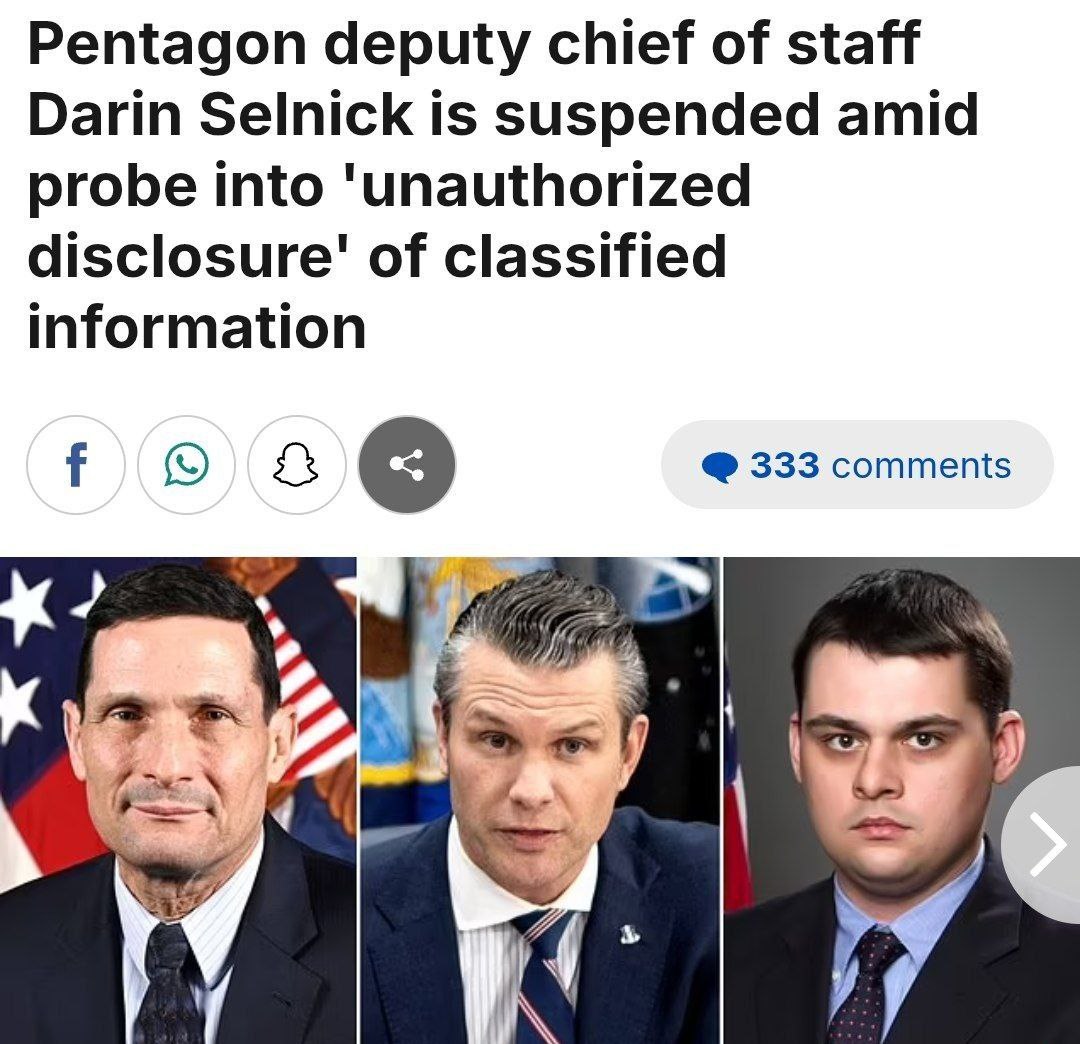Open the middle photo of the gray-haired man

pos(540,800)
